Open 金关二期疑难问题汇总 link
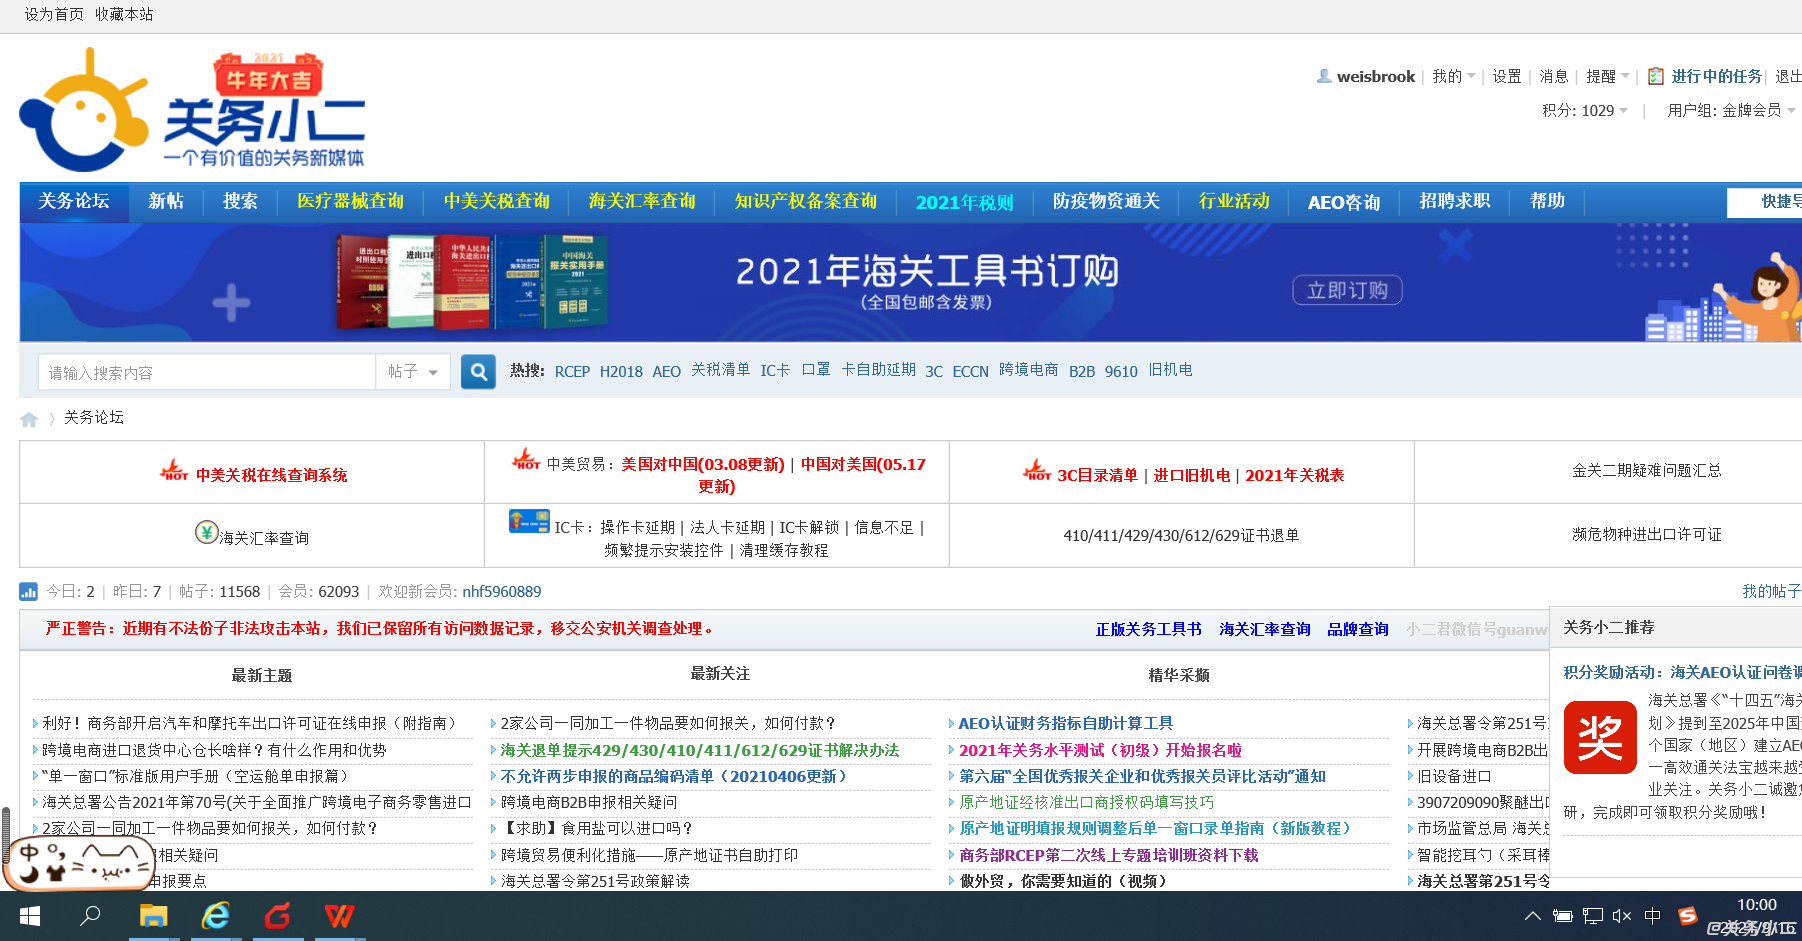1802x941 pixels. click(x=1646, y=470)
